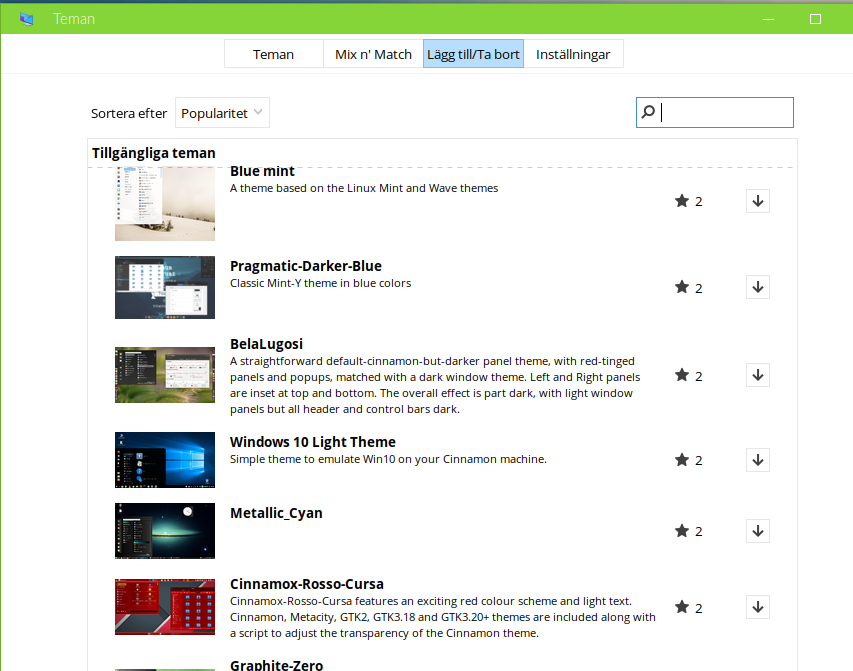Image resolution: width=853 pixels, height=671 pixels.
Task: Go to the Inställningar tab
Action: (573, 54)
